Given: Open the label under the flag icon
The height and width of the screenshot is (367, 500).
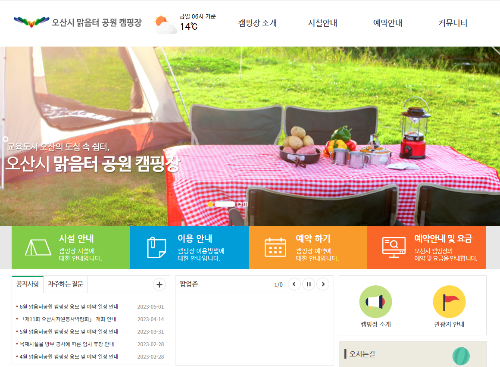Looking at the screenshot, I should pos(449,324).
